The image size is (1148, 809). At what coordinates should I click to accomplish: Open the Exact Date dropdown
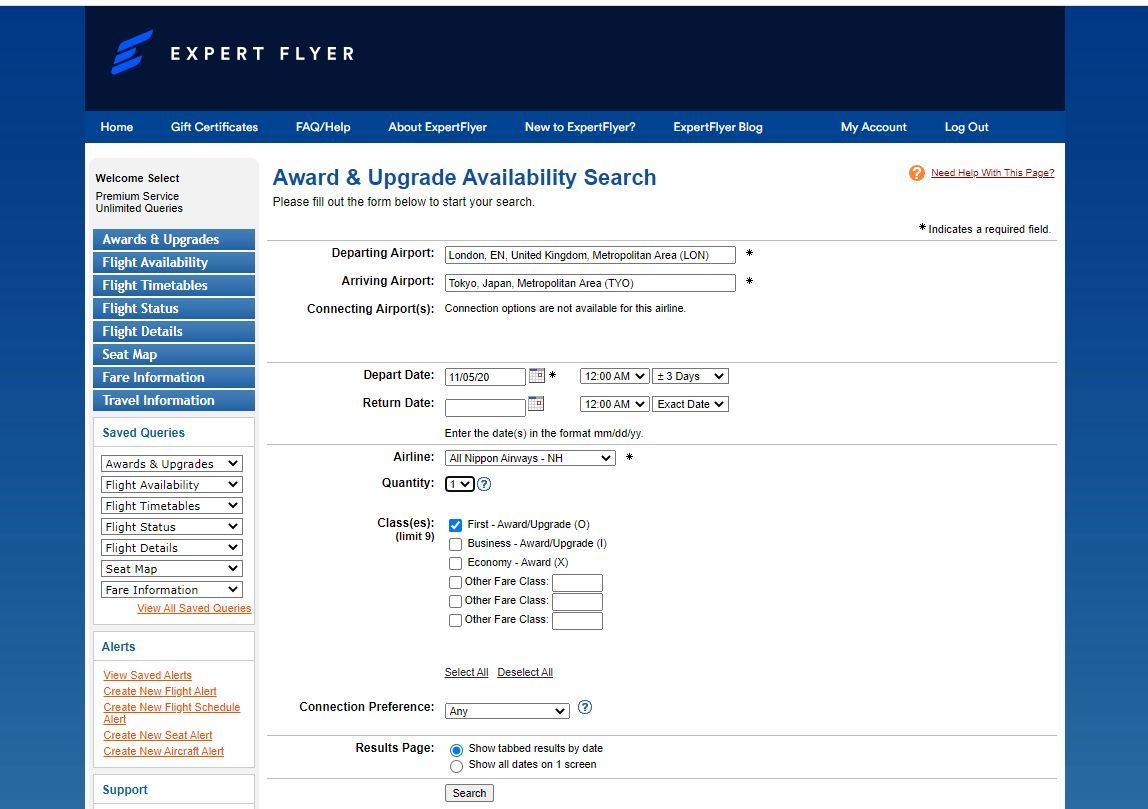pyautogui.click(x=690, y=404)
